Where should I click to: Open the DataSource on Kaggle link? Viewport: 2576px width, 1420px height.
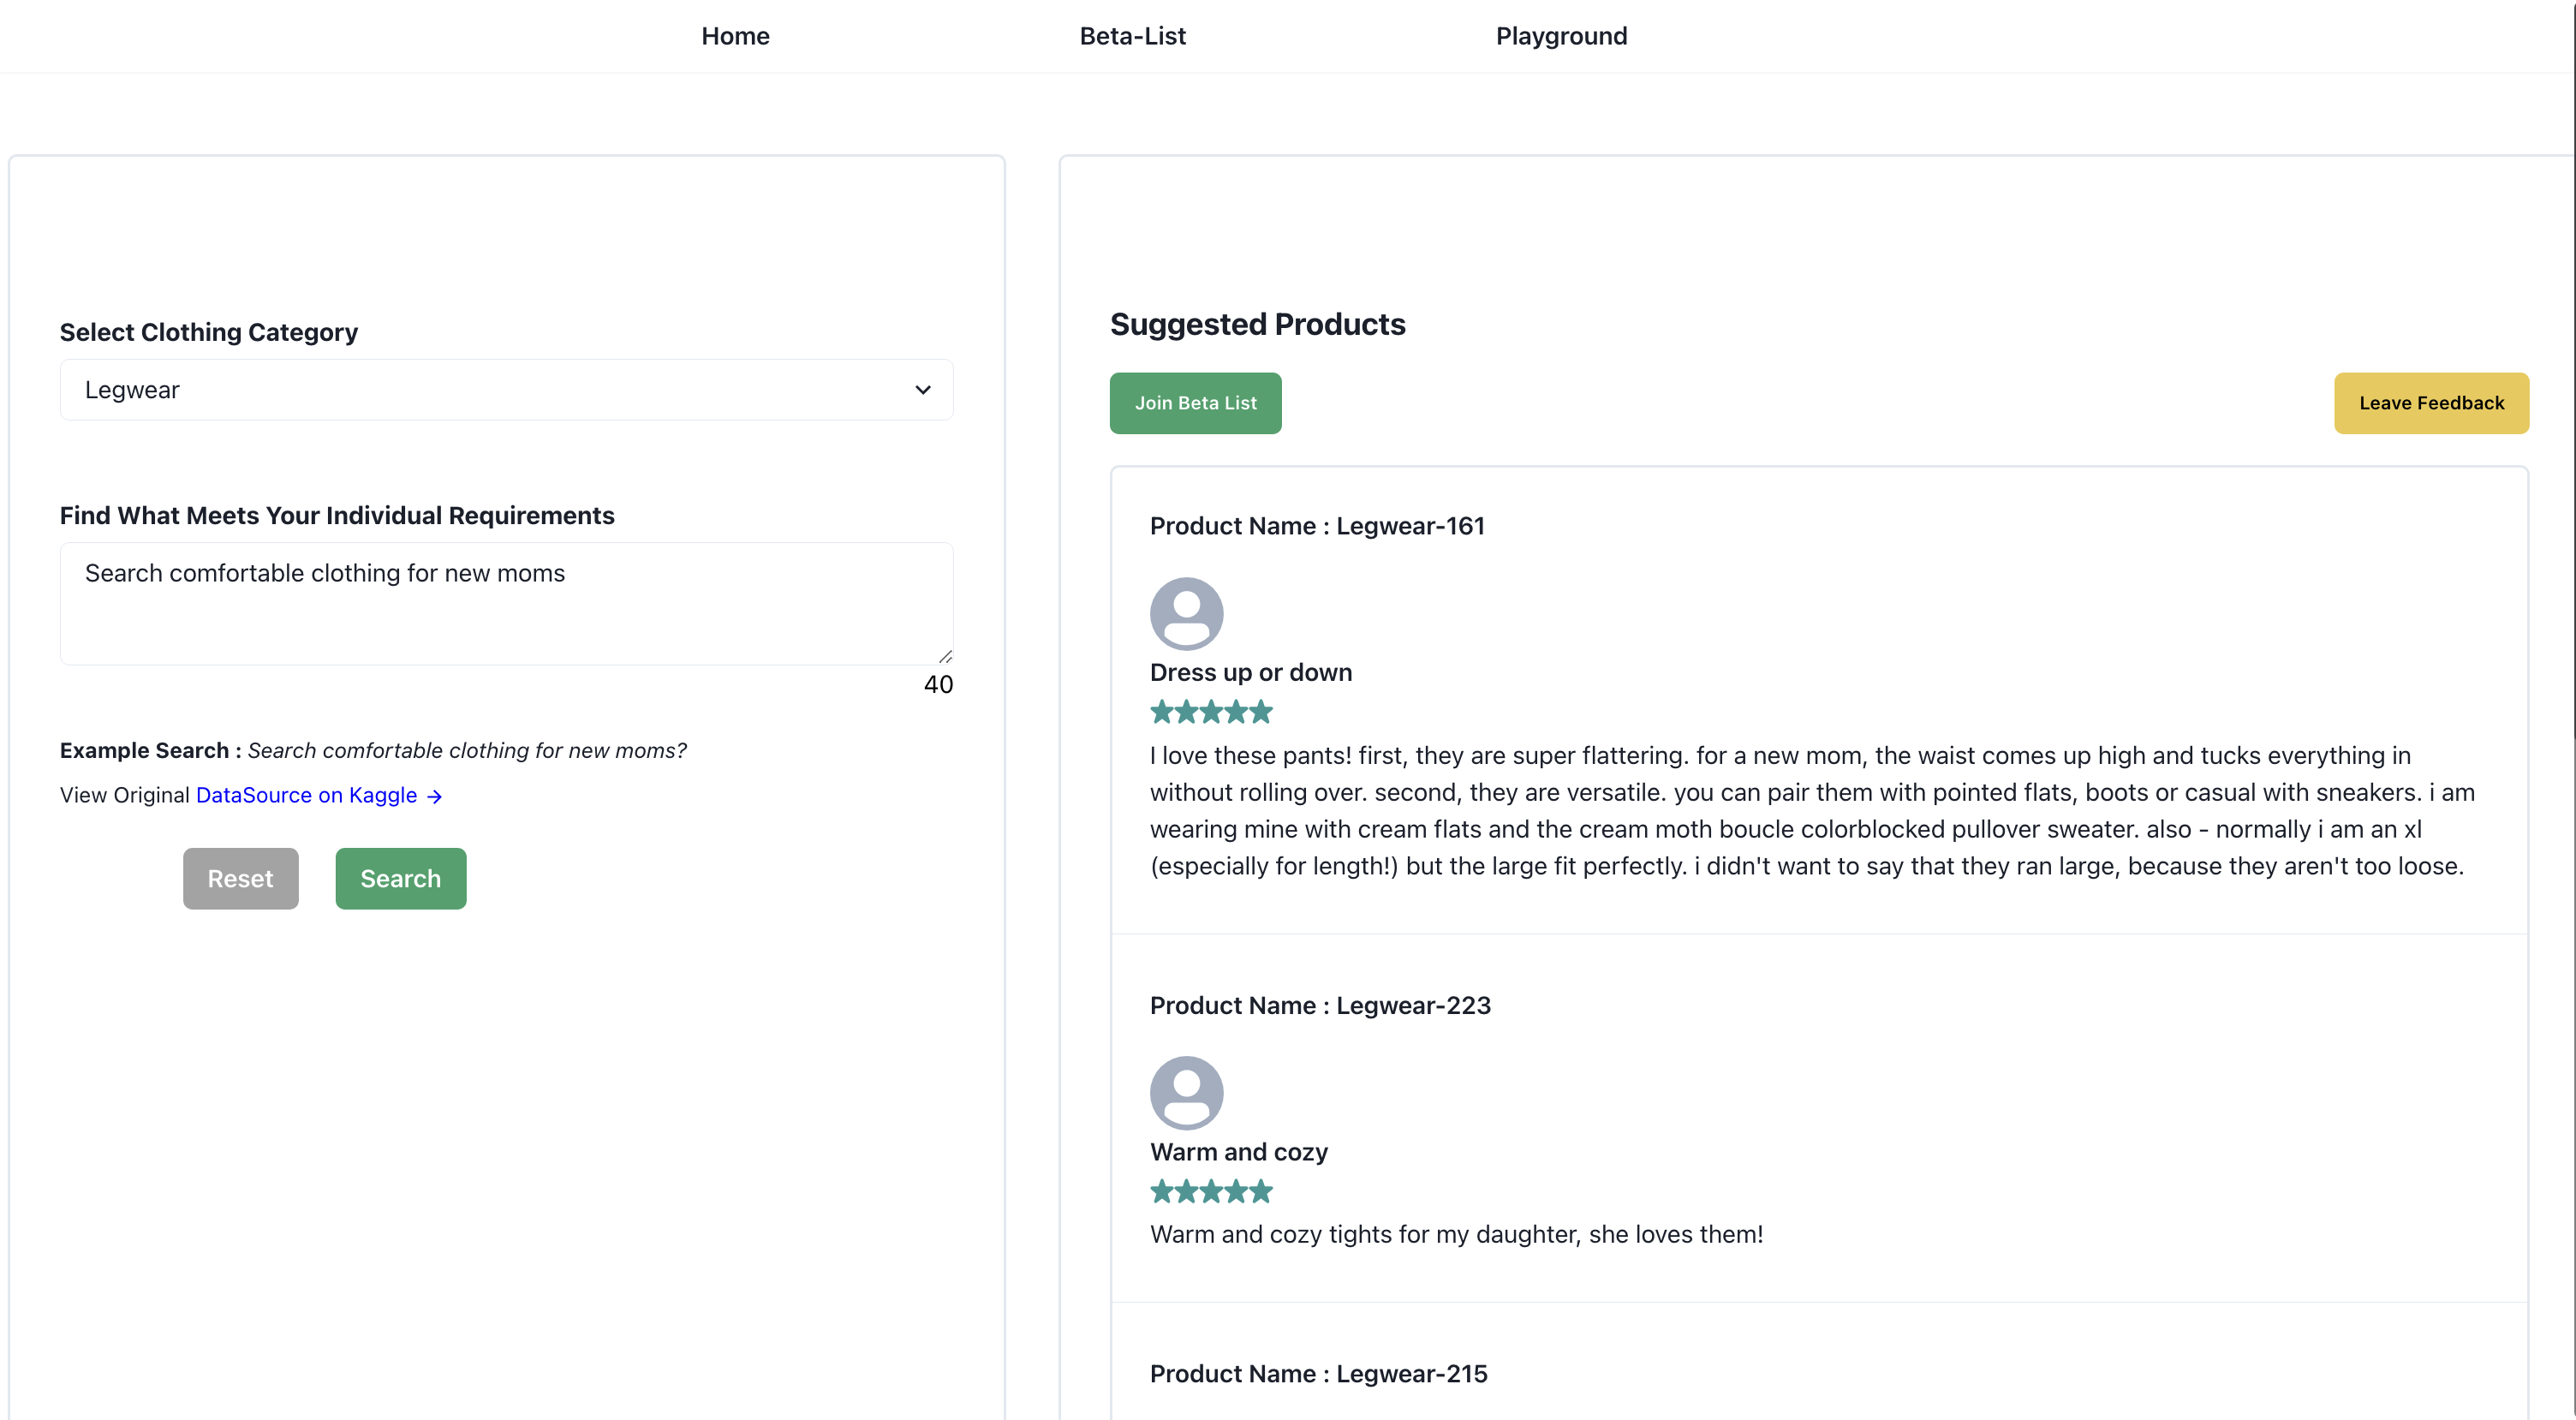(306, 795)
